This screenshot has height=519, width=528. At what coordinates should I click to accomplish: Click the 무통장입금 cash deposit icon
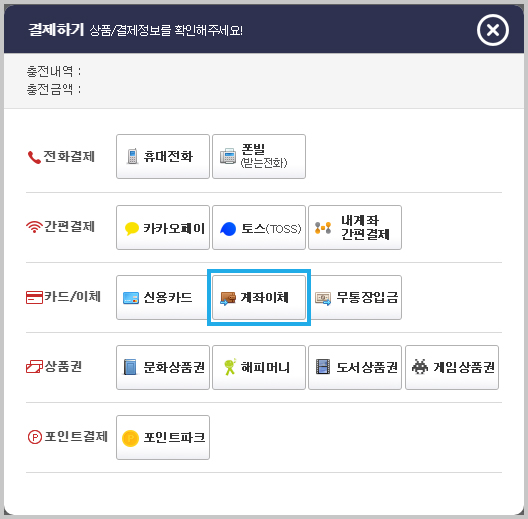coord(323,299)
